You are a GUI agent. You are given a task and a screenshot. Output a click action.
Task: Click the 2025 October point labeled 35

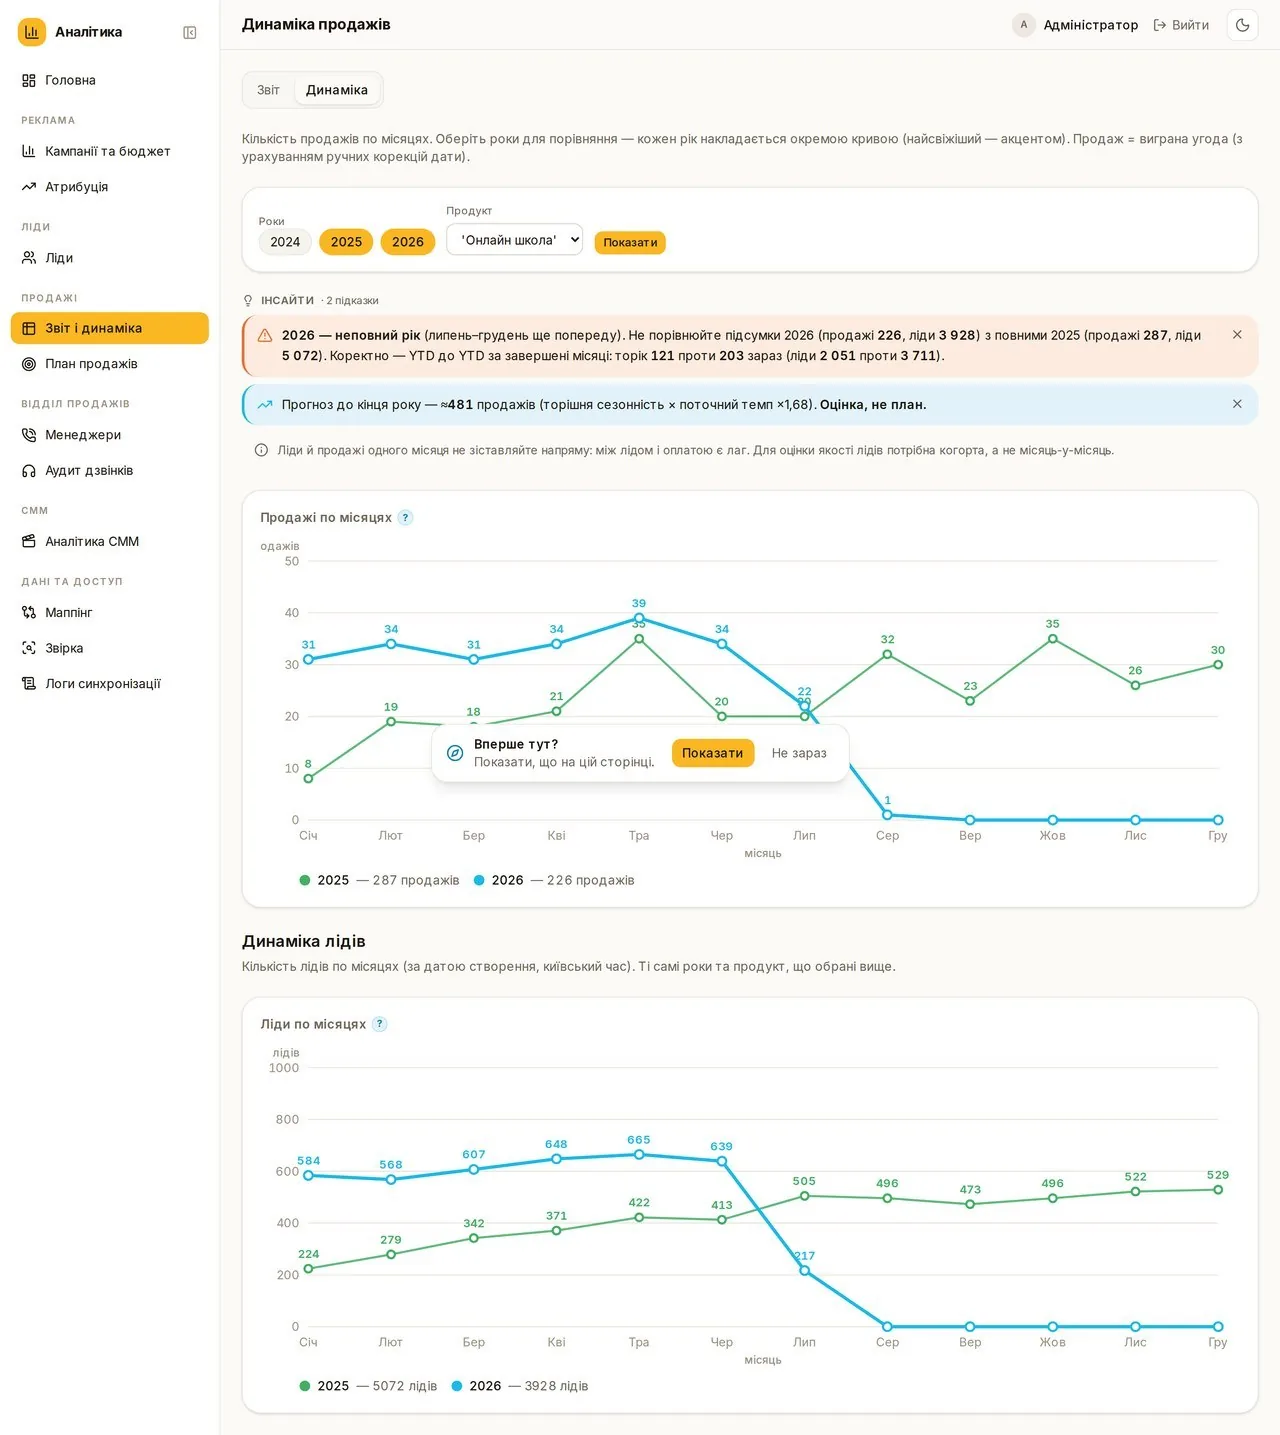pyautogui.click(x=1052, y=639)
